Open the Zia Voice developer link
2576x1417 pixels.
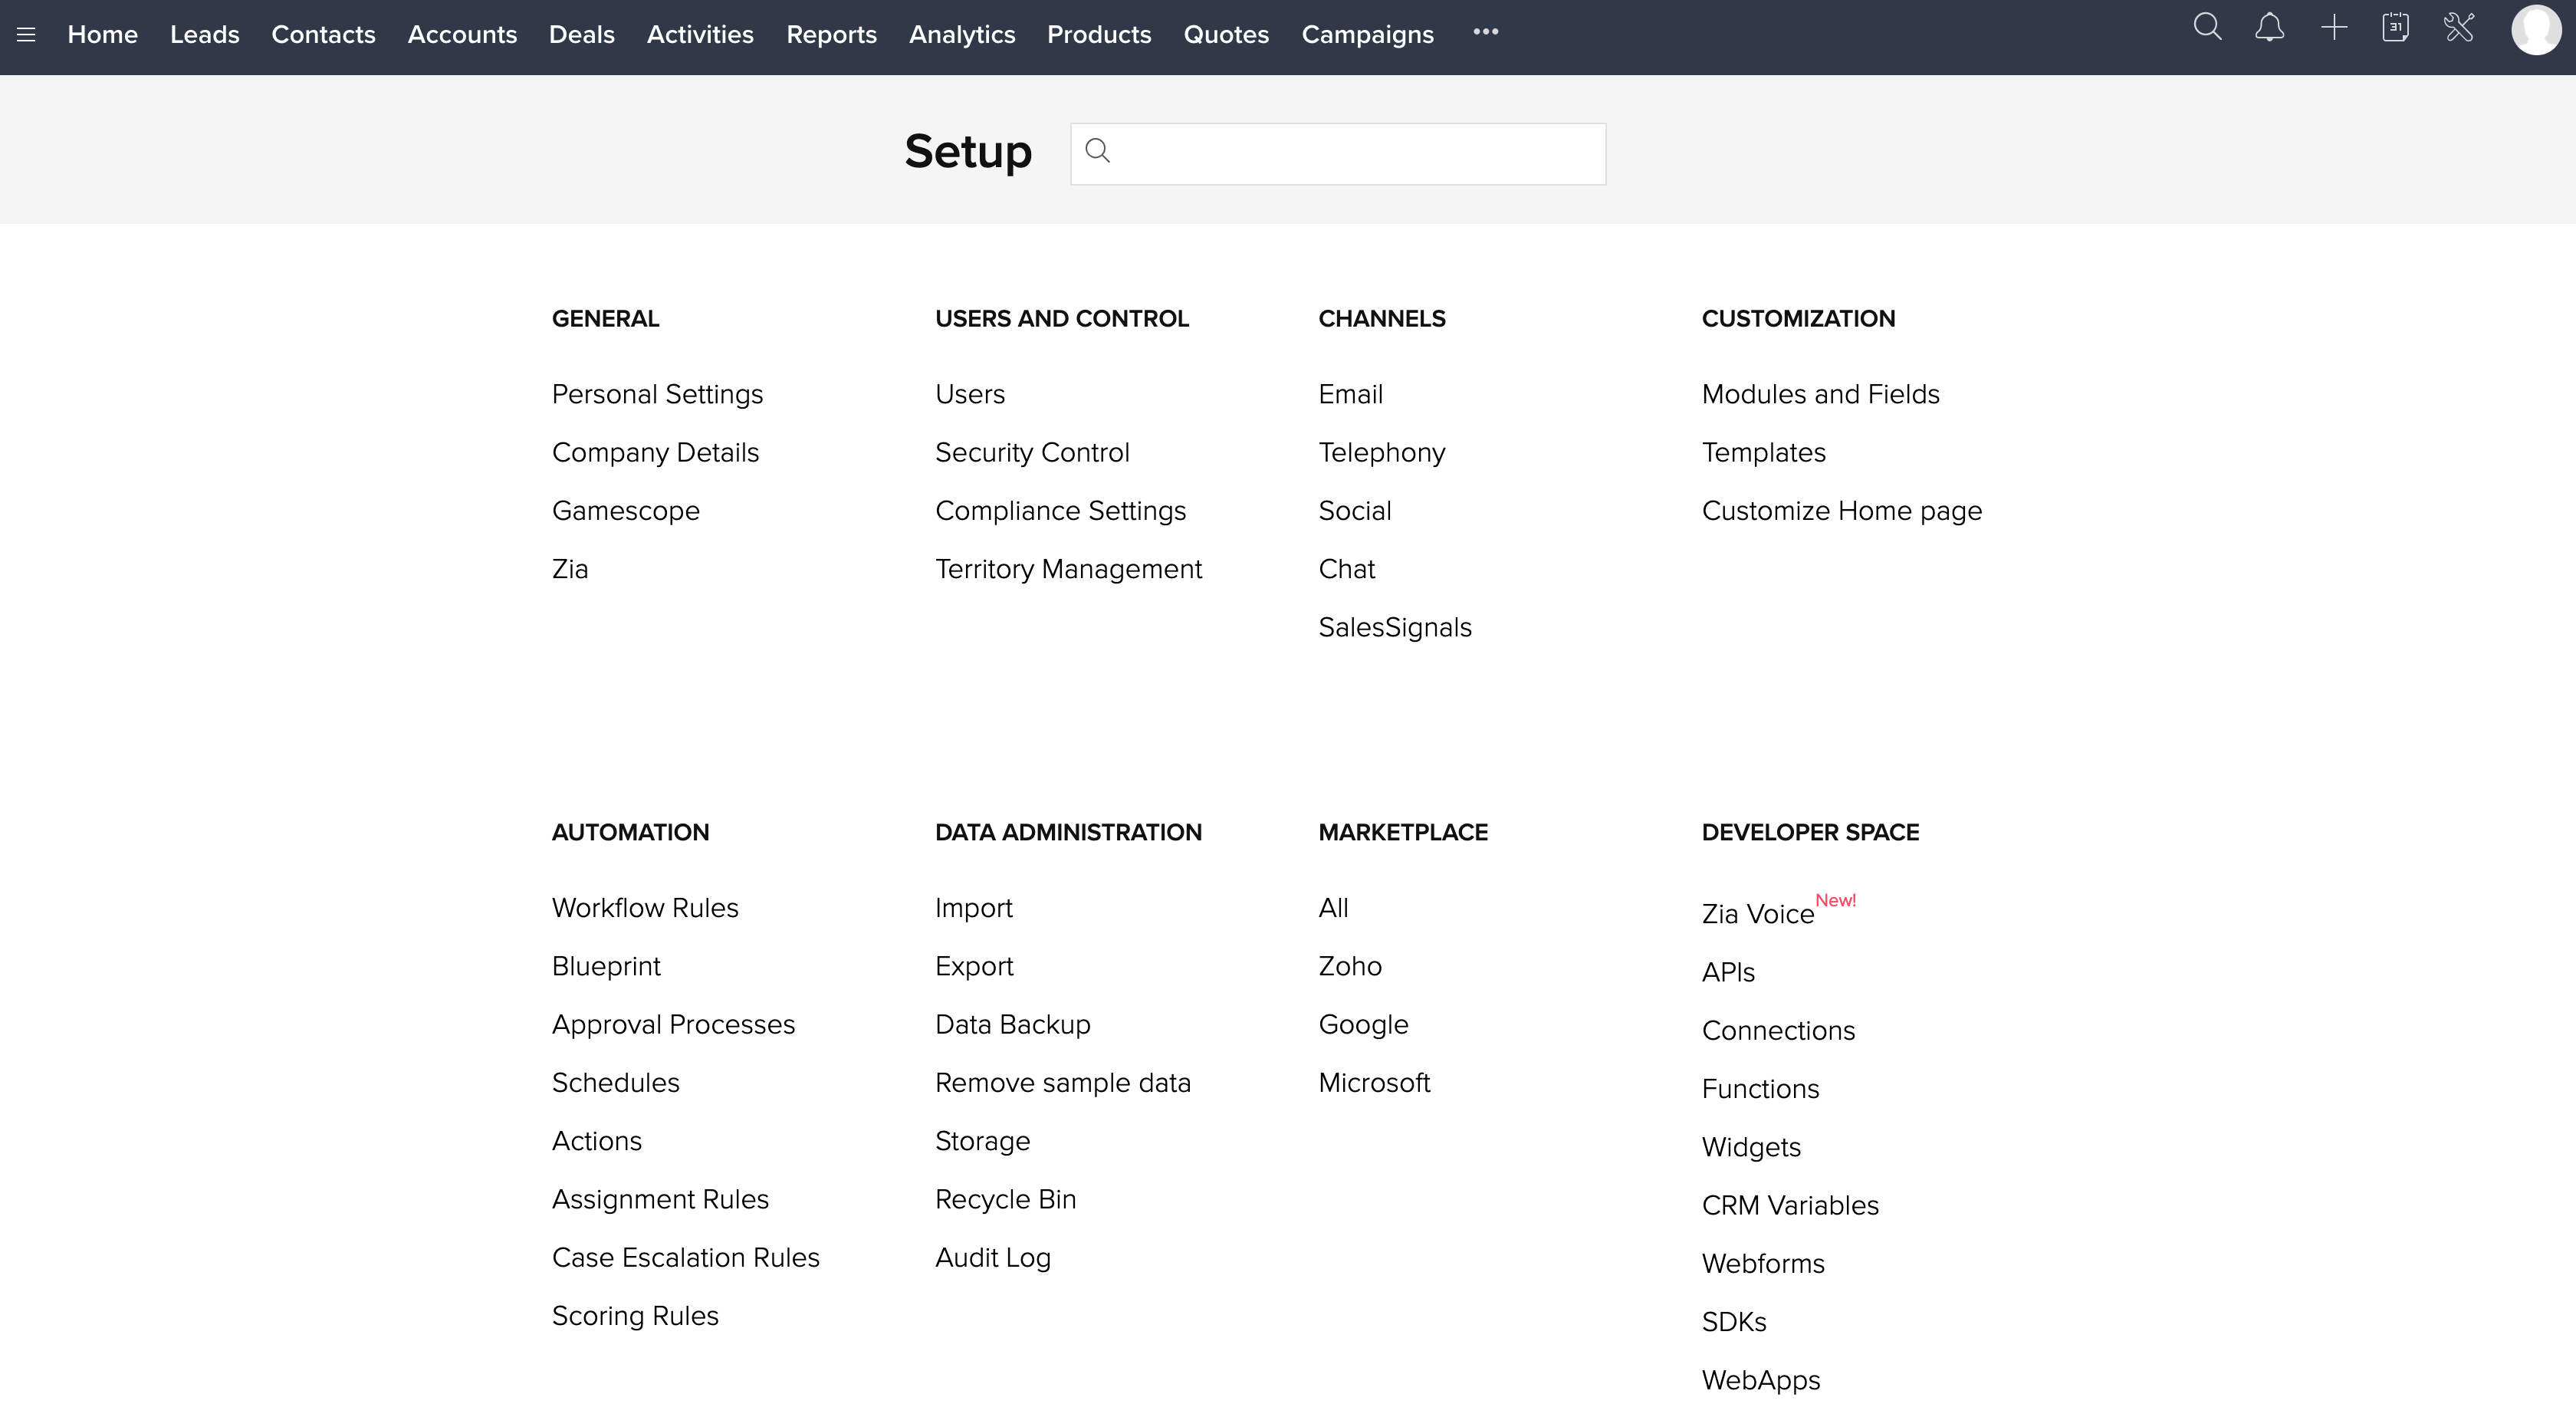coord(1757,914)
